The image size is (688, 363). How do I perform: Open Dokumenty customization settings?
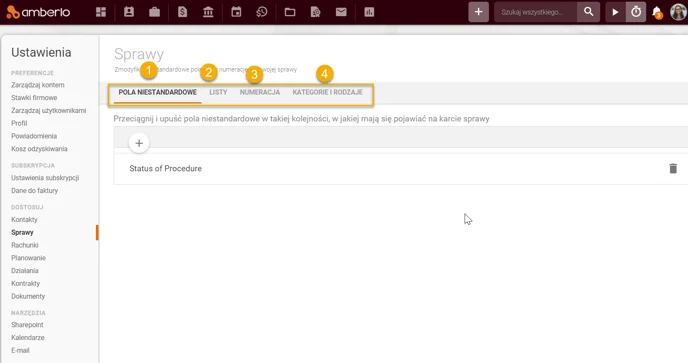28,296
